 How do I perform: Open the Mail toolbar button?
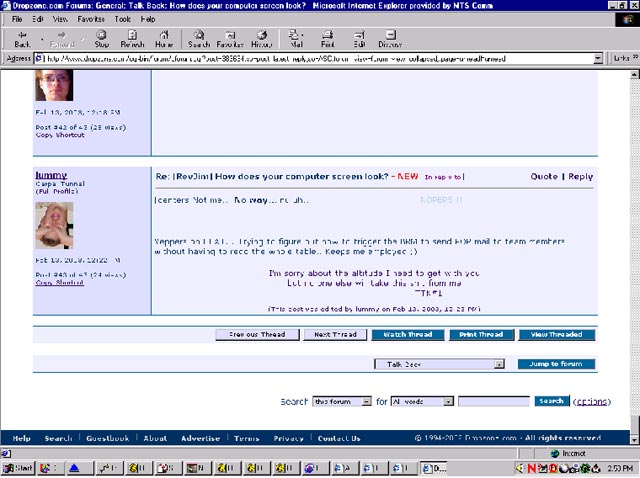click(x=296, y=38)
